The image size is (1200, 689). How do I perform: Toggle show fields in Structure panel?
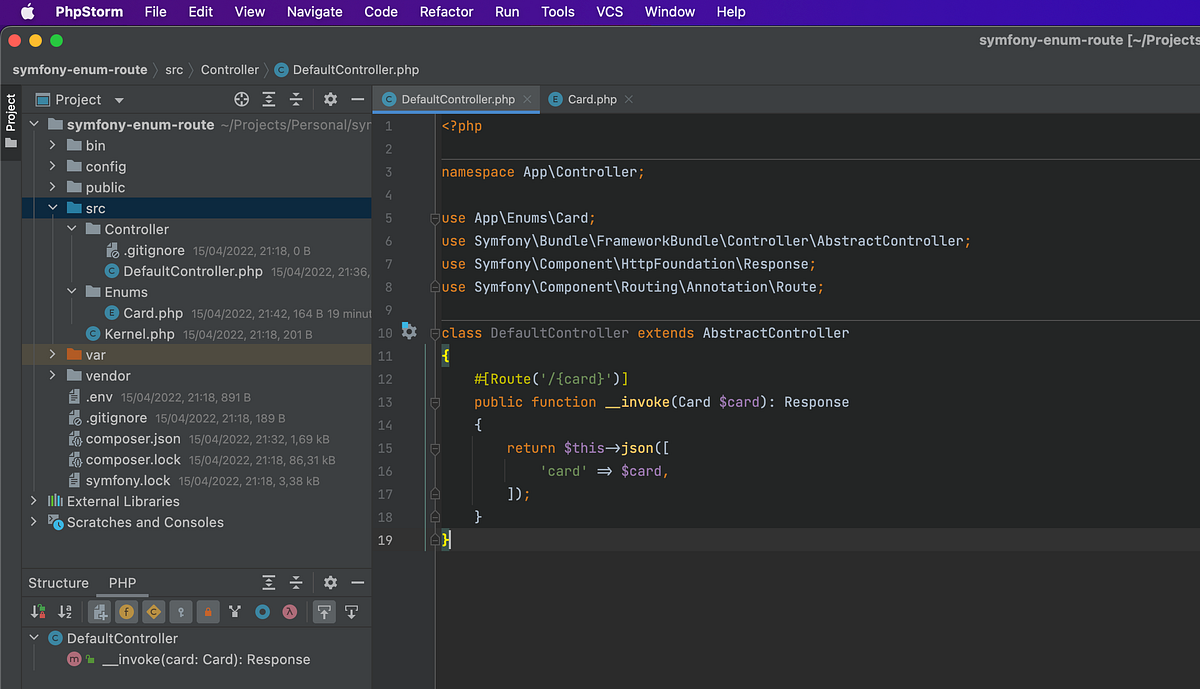click(124, 611)
